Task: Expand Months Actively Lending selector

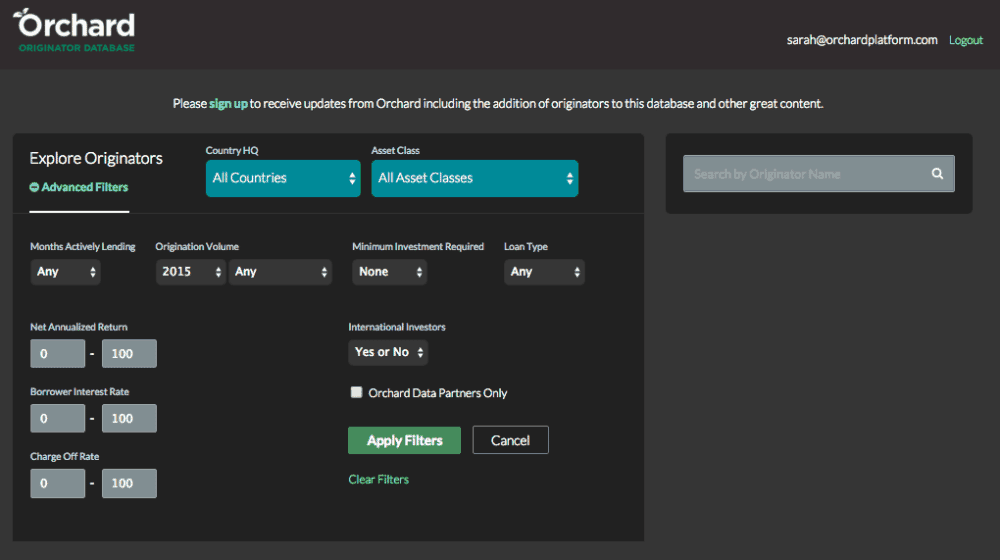Action: [65, 272]
